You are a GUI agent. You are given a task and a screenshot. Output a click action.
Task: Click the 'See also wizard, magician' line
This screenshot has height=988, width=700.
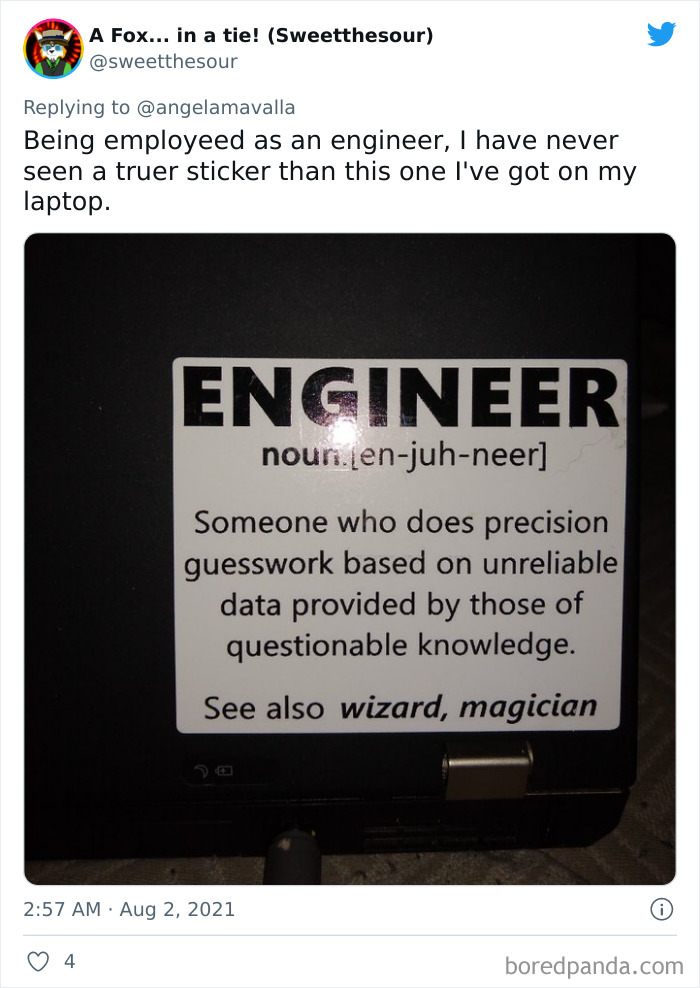(400, 707)
